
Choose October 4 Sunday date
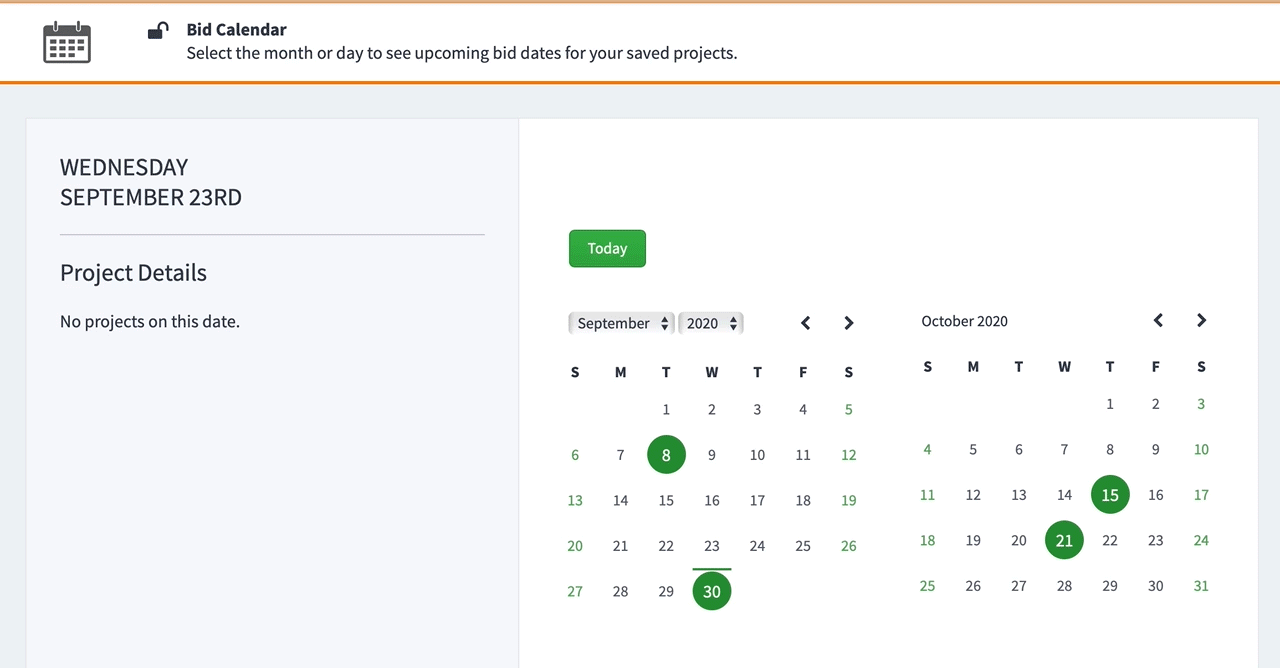coord(928,449)
